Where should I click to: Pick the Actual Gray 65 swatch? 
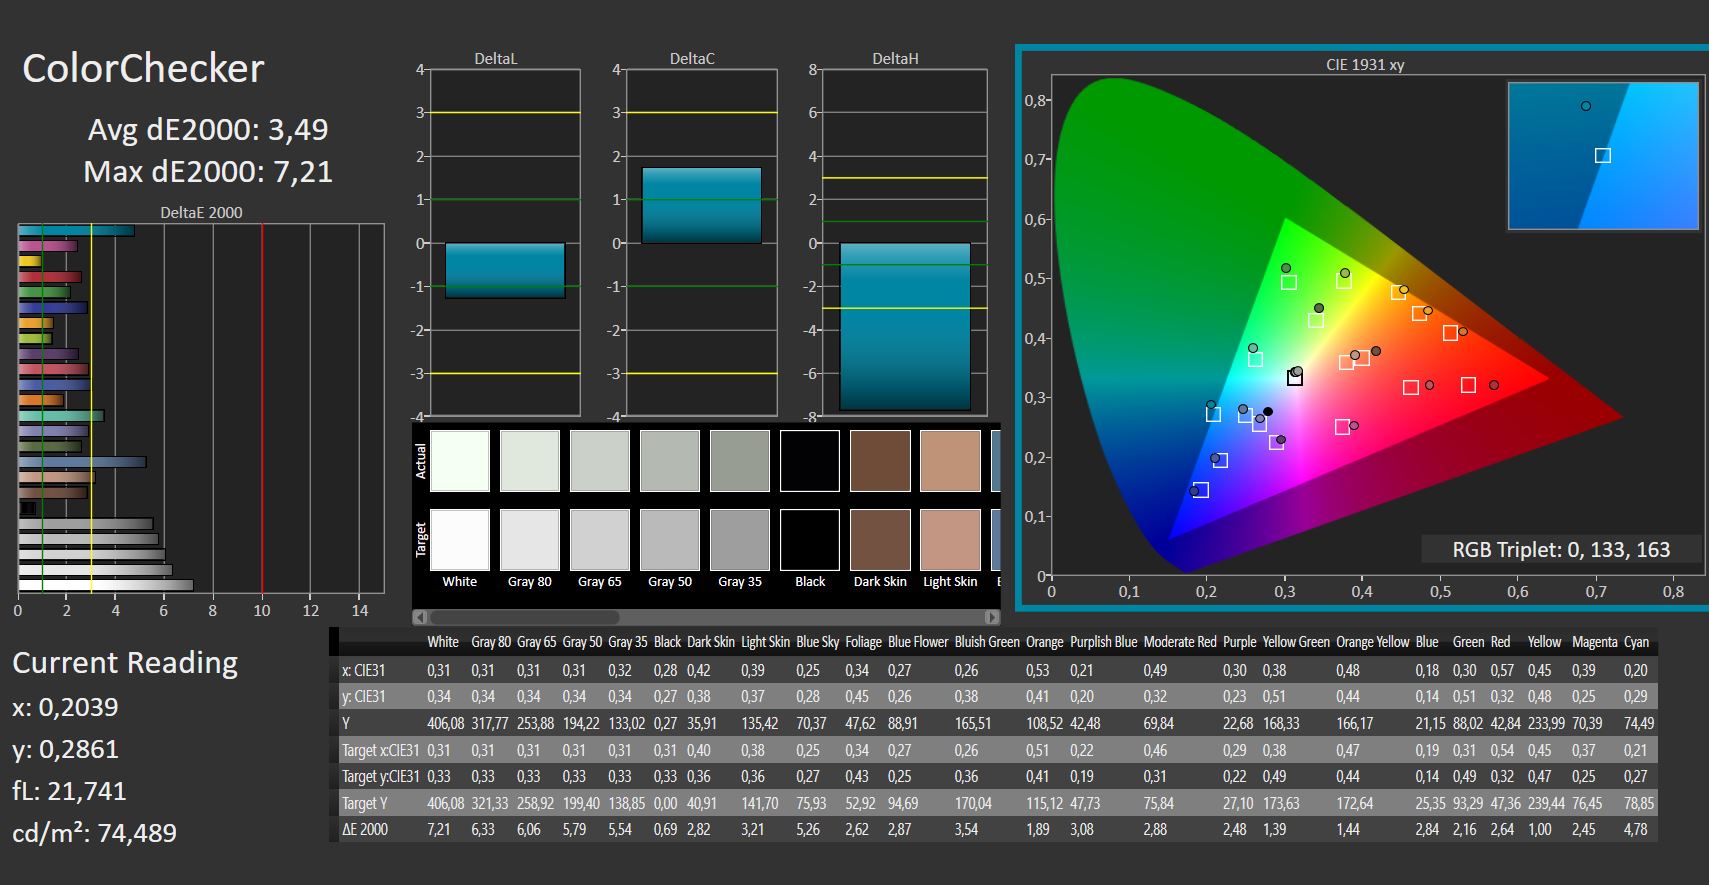point(600,461)
